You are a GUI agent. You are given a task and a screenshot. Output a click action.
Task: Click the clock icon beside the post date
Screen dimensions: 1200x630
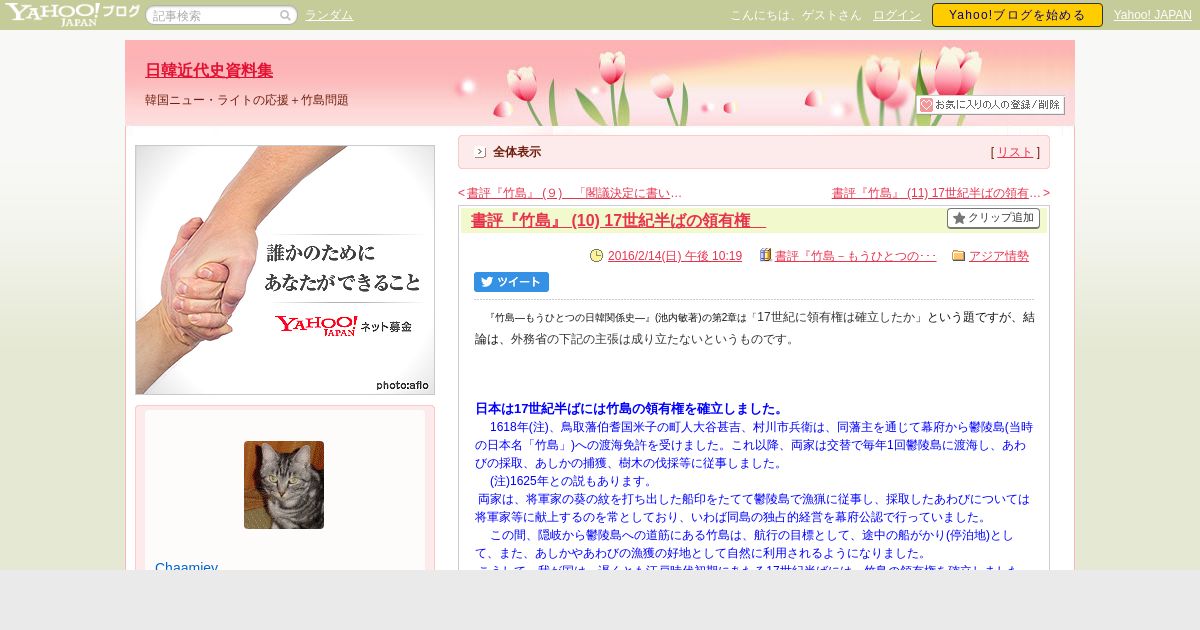[597, 256]
